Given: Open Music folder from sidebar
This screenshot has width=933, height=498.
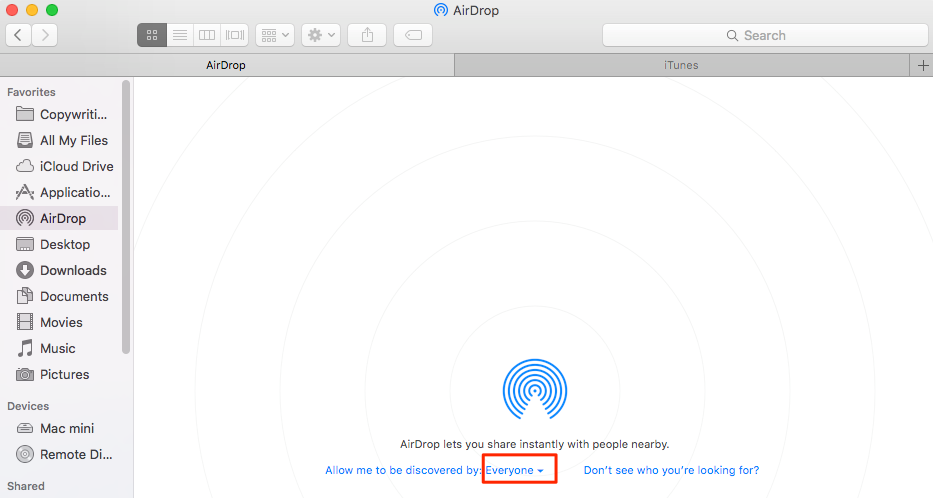Looking at the screenshot, I should (x=61, y=348).
